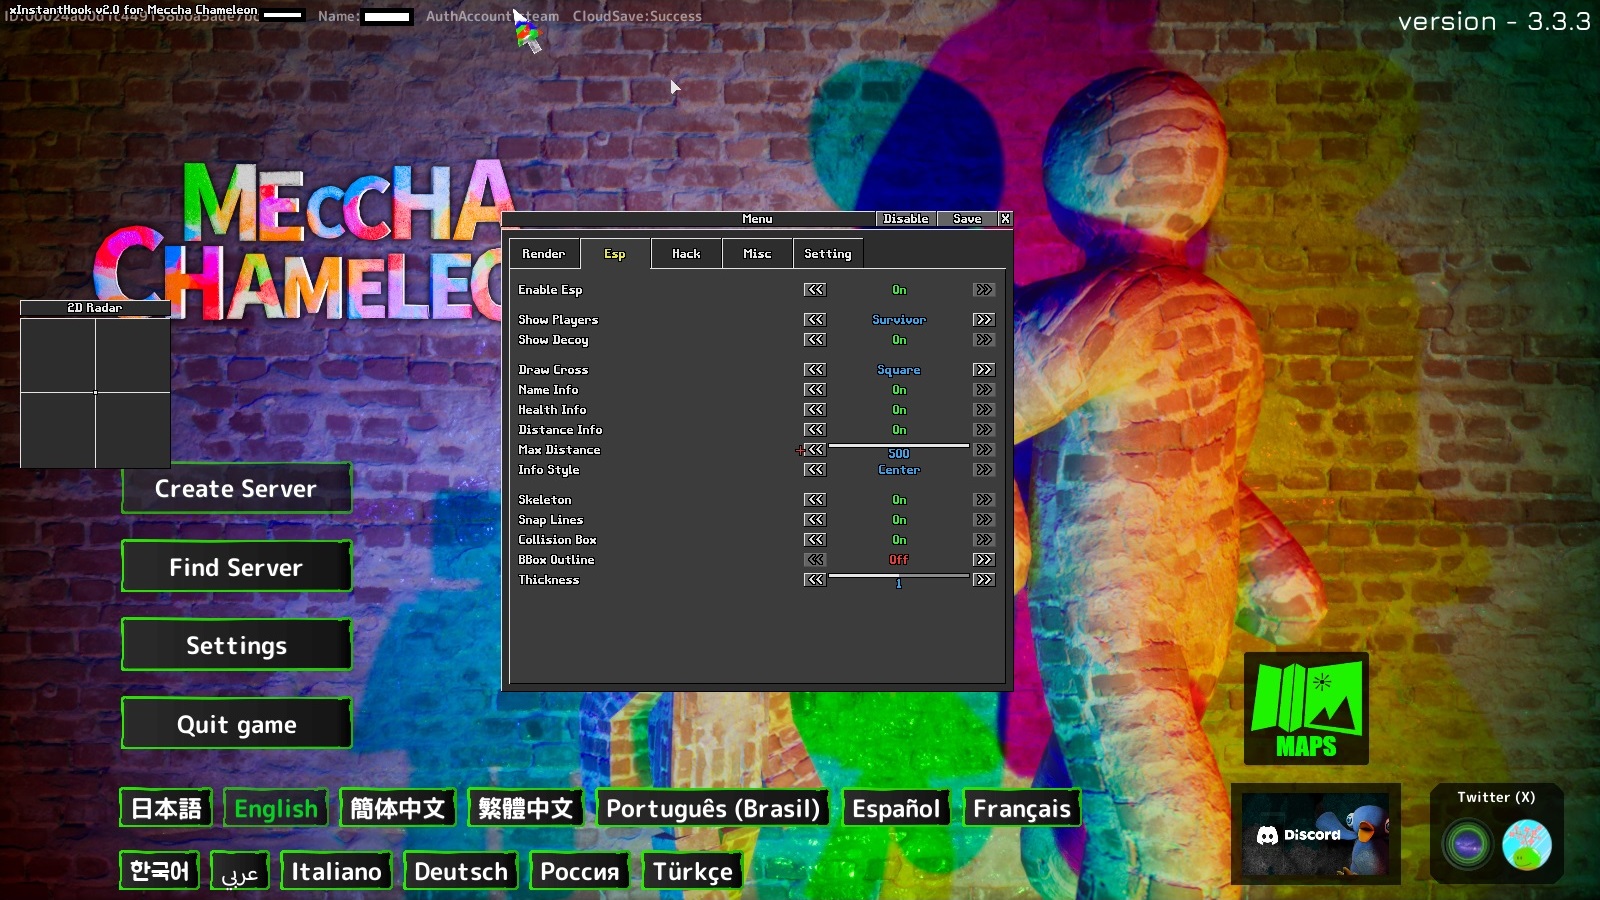
Task: Click left arrow for Snap Lines
Action: pos(815,520)
